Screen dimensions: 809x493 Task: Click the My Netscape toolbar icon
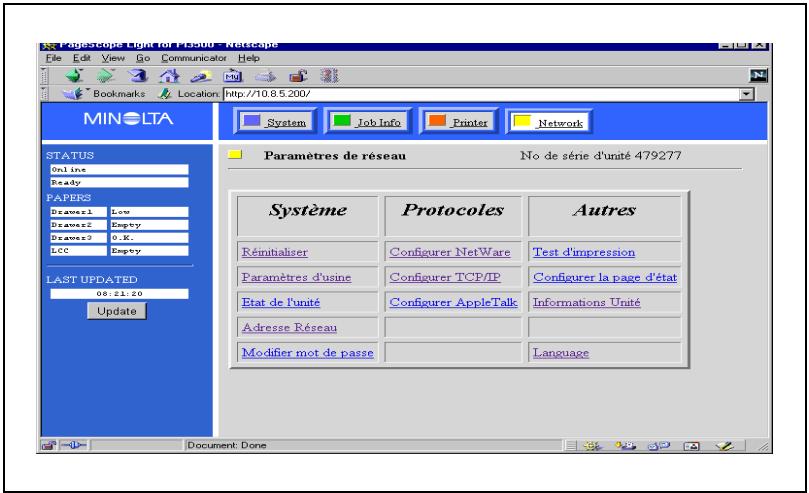click(x=233, y=76)
